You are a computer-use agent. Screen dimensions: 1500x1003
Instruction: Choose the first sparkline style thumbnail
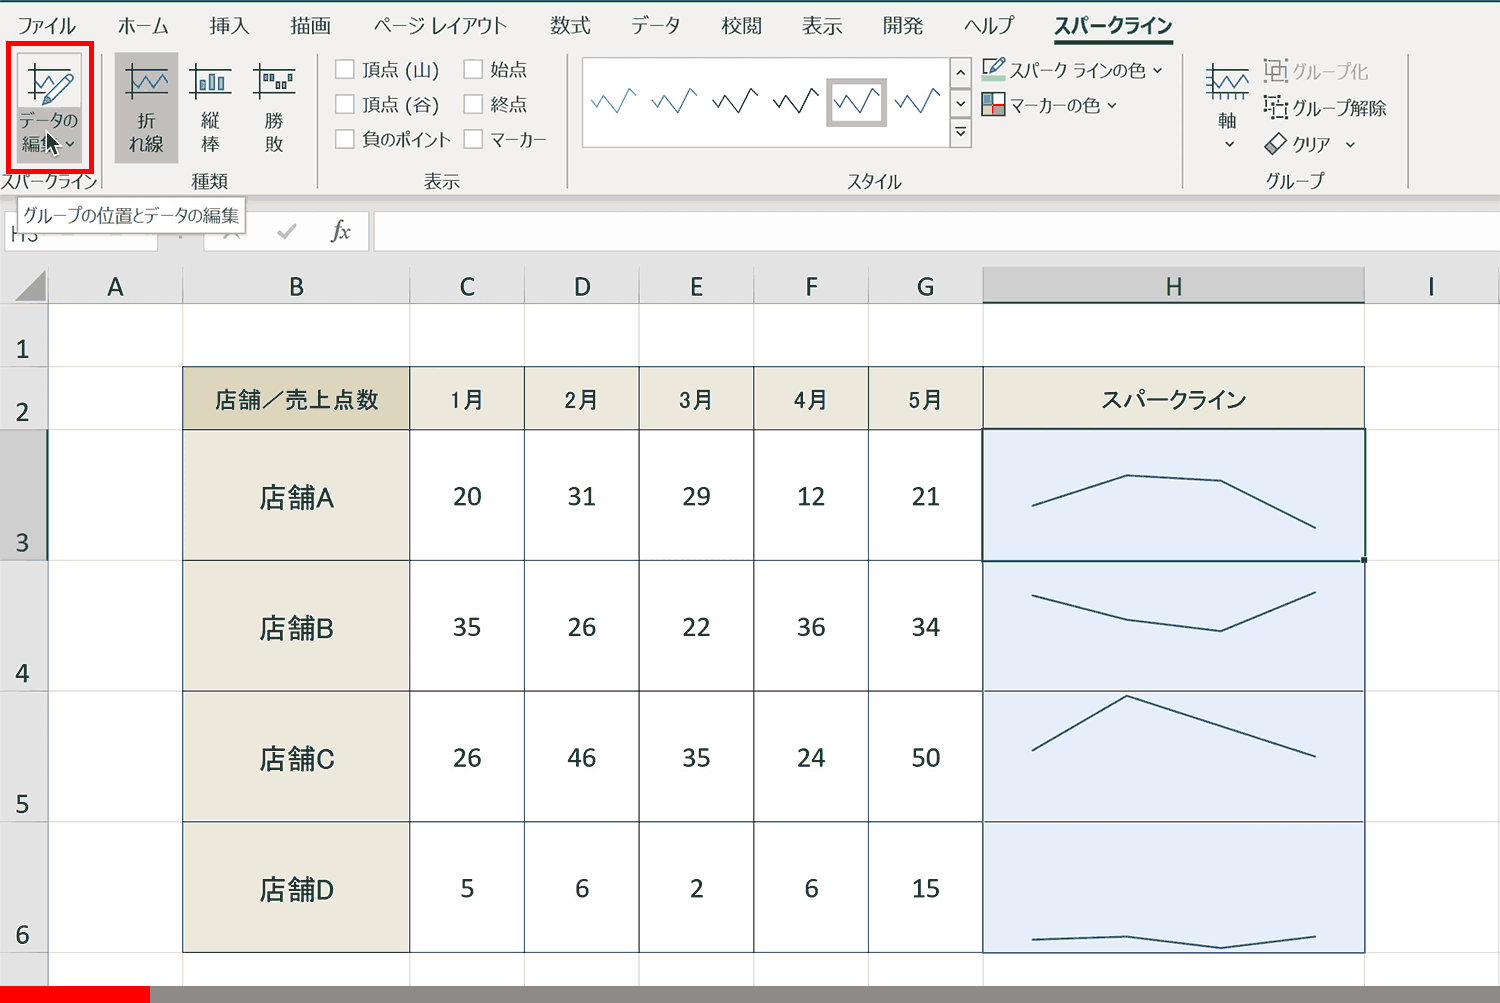[x=613, y=102]
